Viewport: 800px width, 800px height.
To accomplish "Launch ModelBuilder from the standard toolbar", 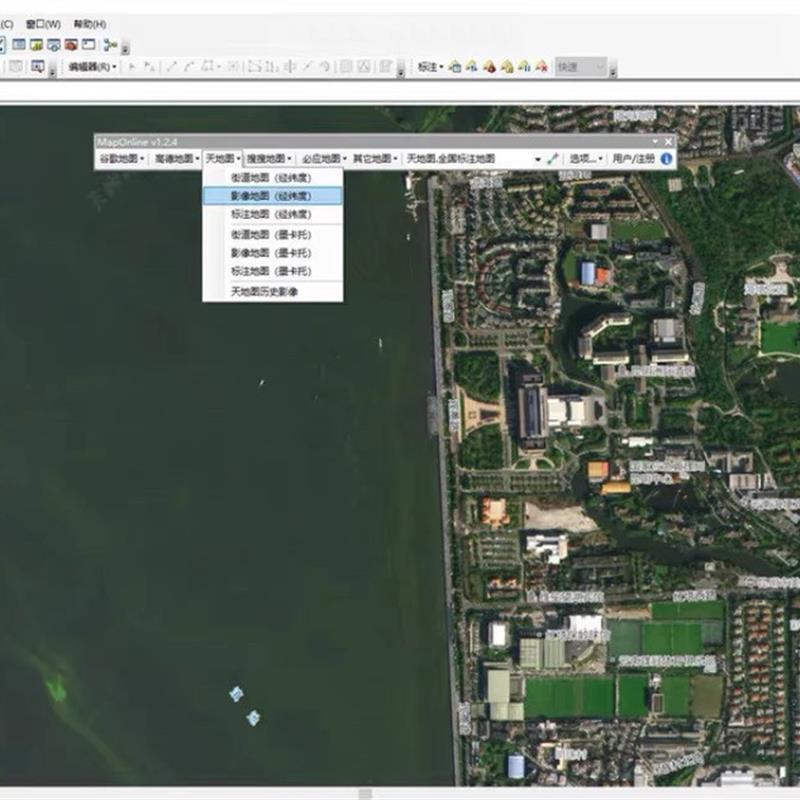I will pos(111,45).
